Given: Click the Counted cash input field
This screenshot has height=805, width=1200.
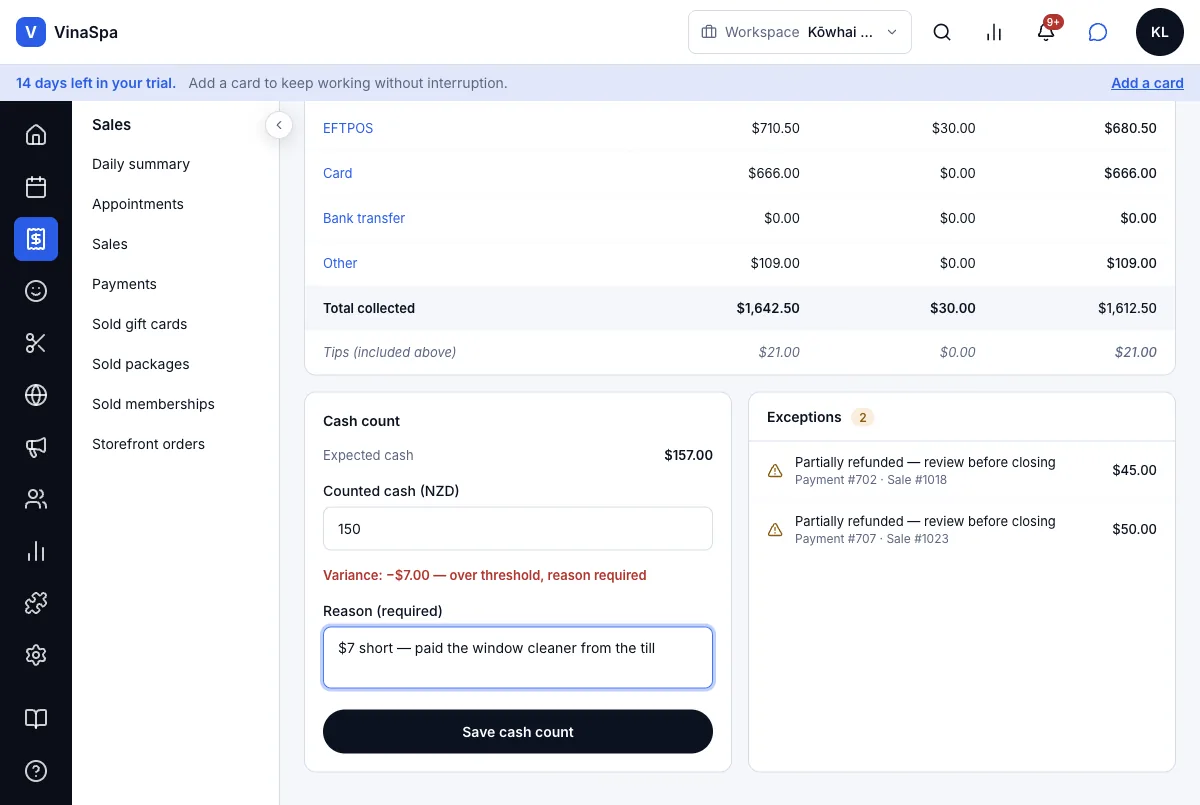Looking at the screenshot, I should click(x=518, y=529).
